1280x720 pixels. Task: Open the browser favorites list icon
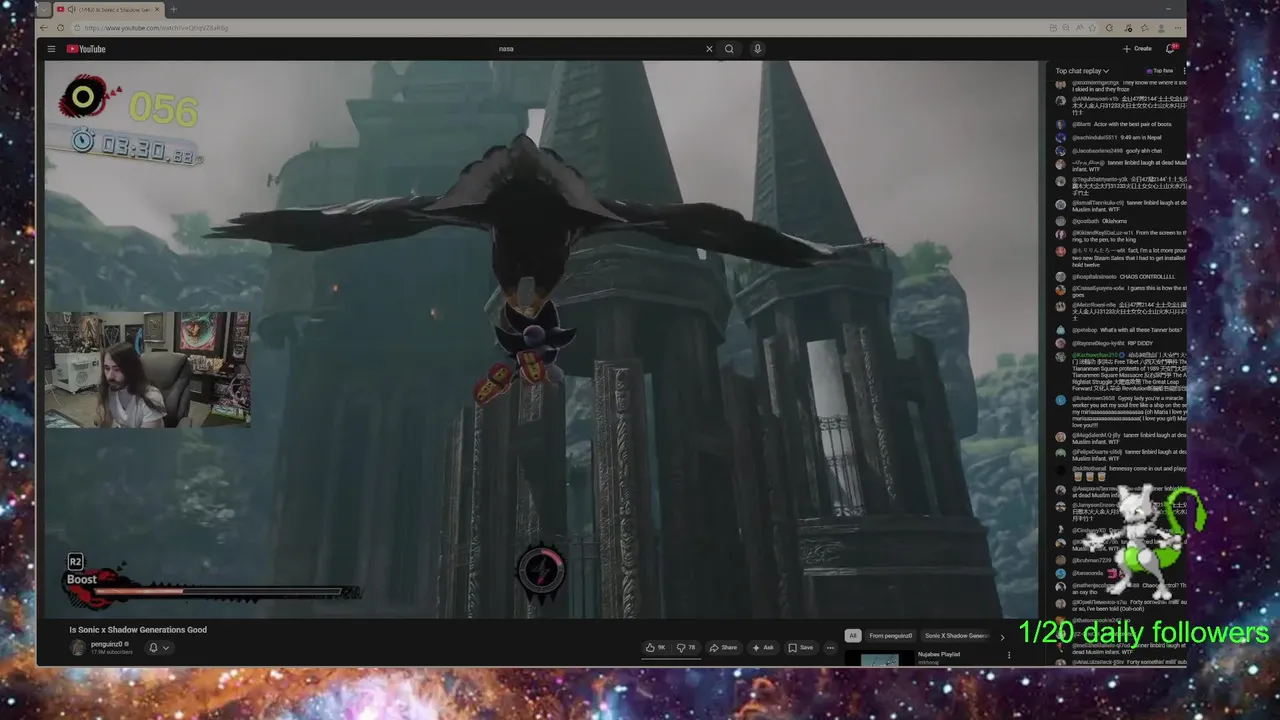click(x=1144, y=28)
